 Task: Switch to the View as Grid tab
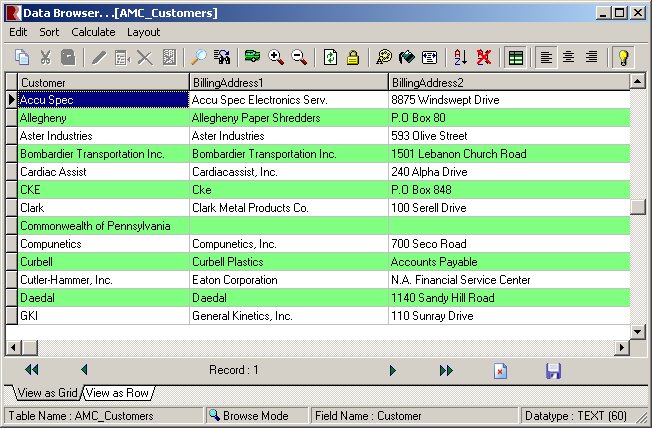click(47, 393)
